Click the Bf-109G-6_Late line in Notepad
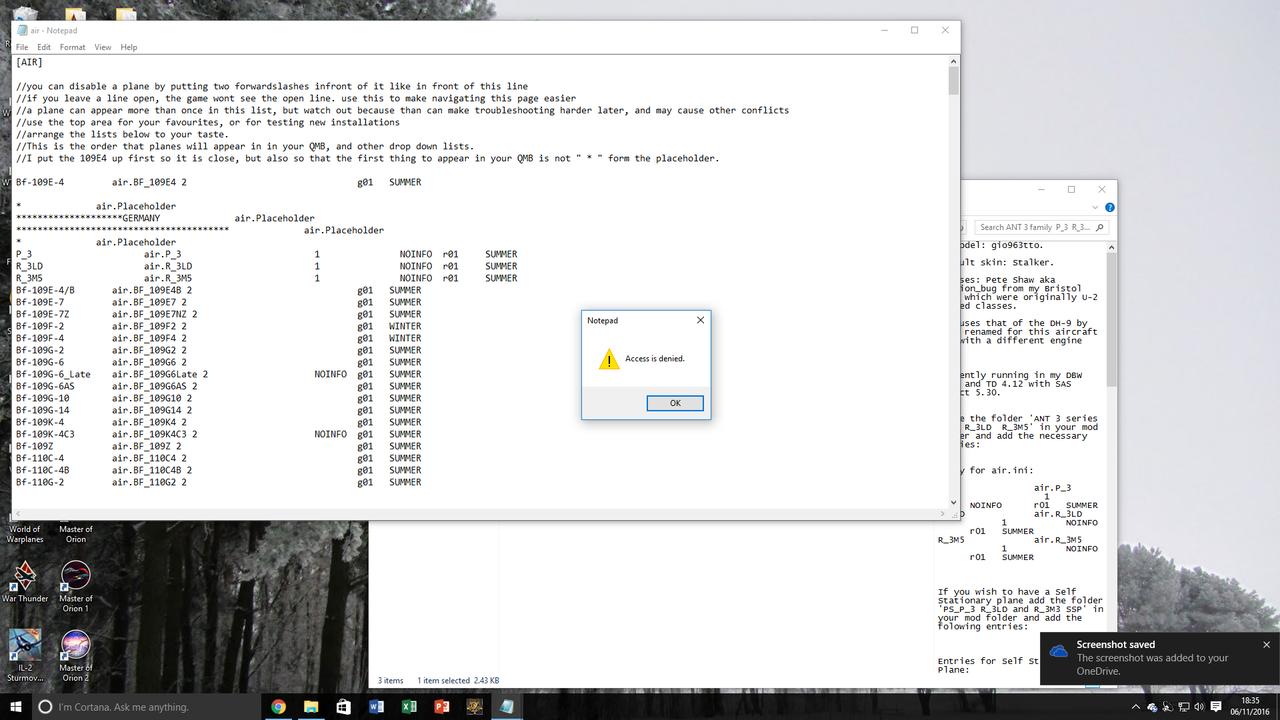The width and height of the screenshot is (1280, 720). [218, 374]
